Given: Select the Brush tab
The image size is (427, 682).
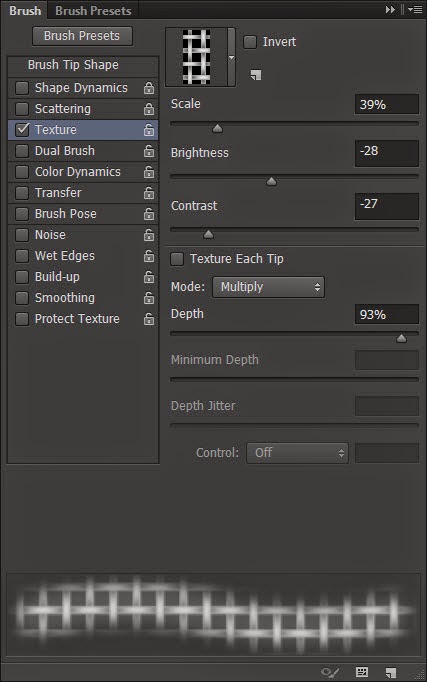Looking at the screenshot, I should (x=25, y=10).
